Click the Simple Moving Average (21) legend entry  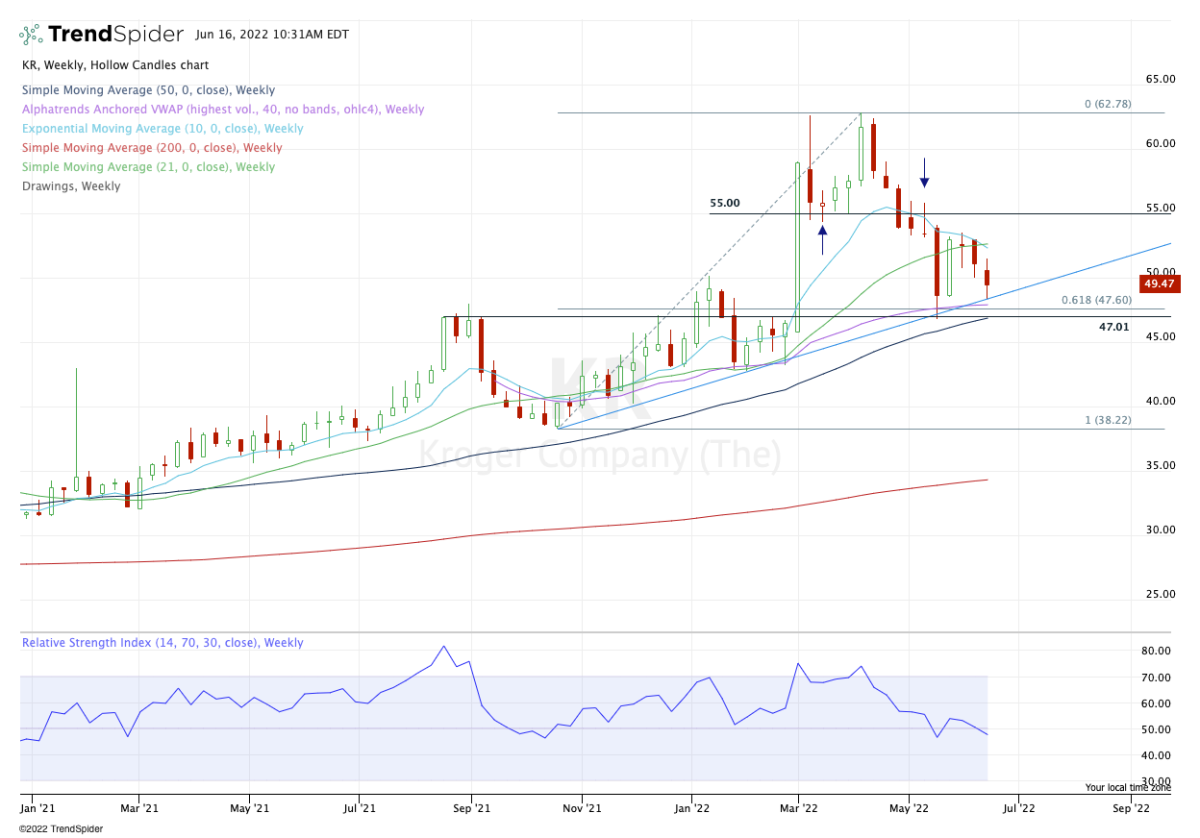148,167
